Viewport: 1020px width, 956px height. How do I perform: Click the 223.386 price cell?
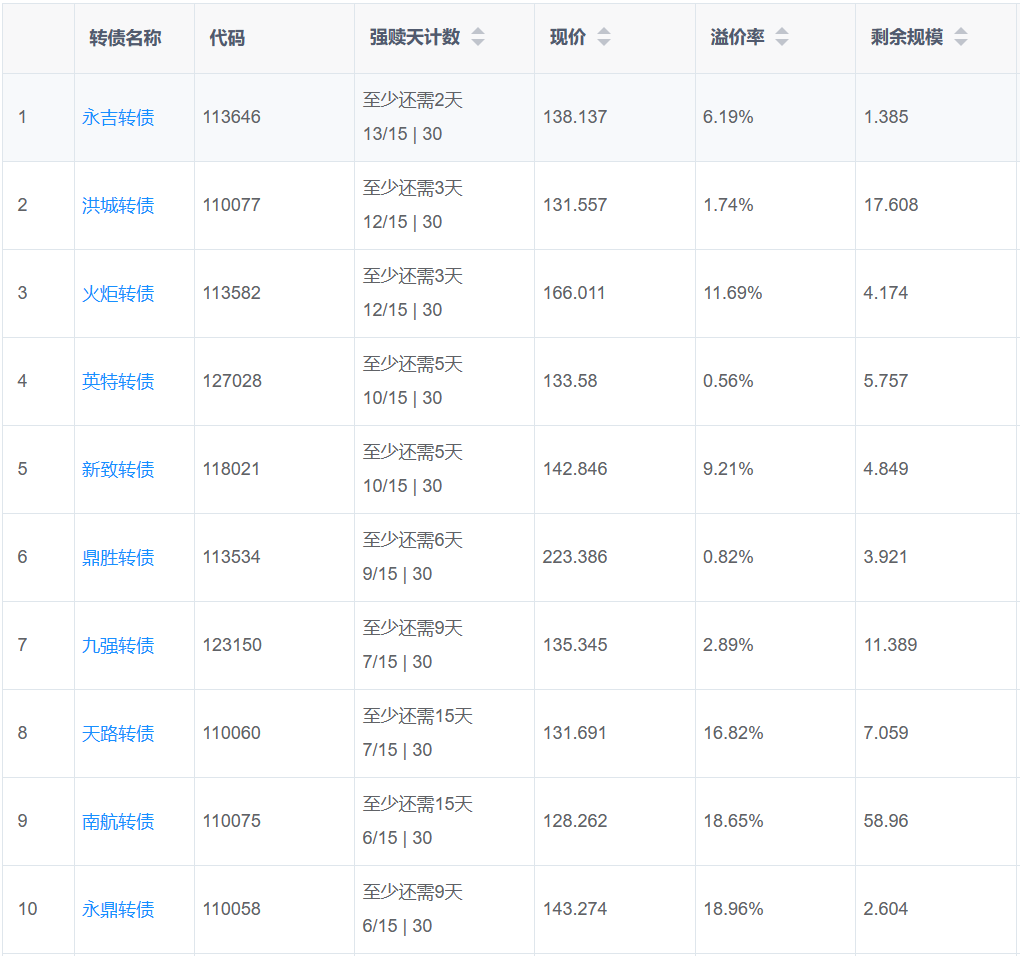point(575,557)
